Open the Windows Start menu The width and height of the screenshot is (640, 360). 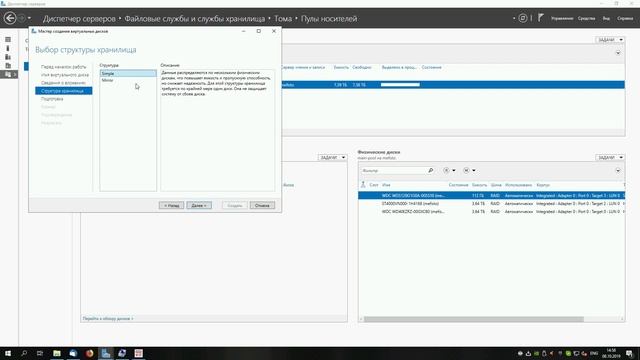coord(8,353)
